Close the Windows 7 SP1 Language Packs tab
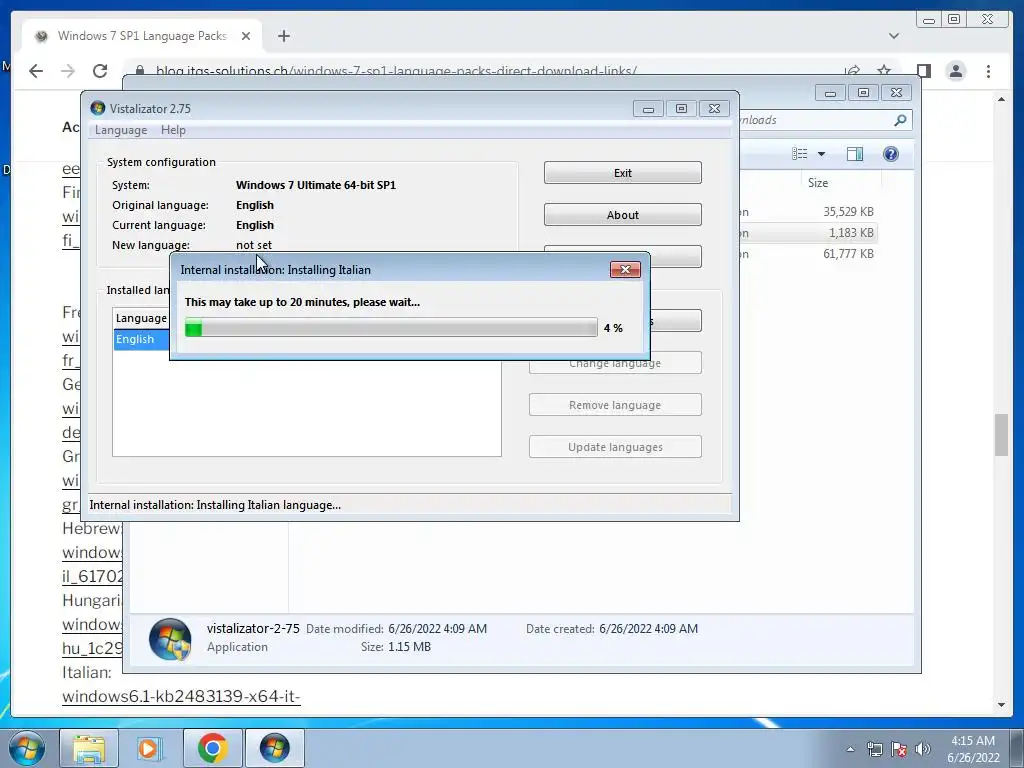 246,36
